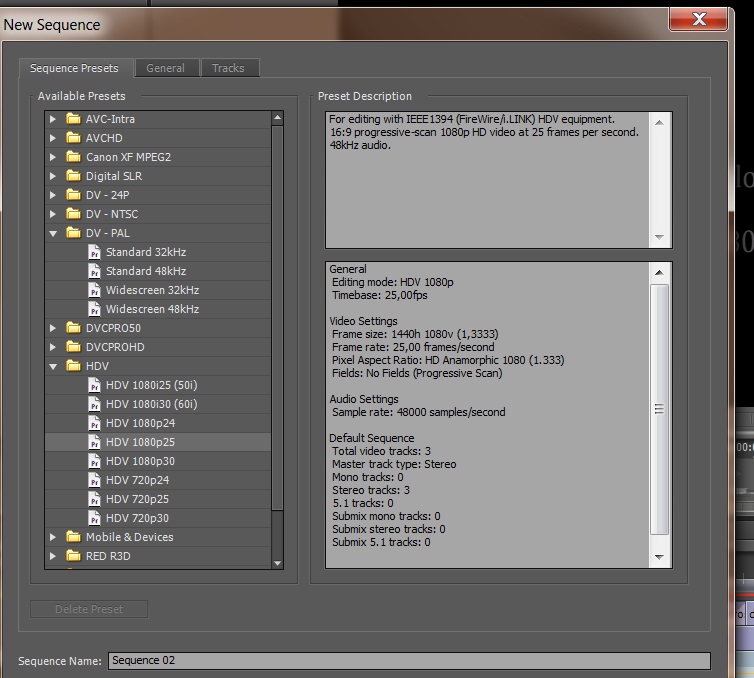Screen dimensions: 754x678
Task: Click the HDV 1080p30 preset icon
Action: pyautogui.click(x=94, y=461)
